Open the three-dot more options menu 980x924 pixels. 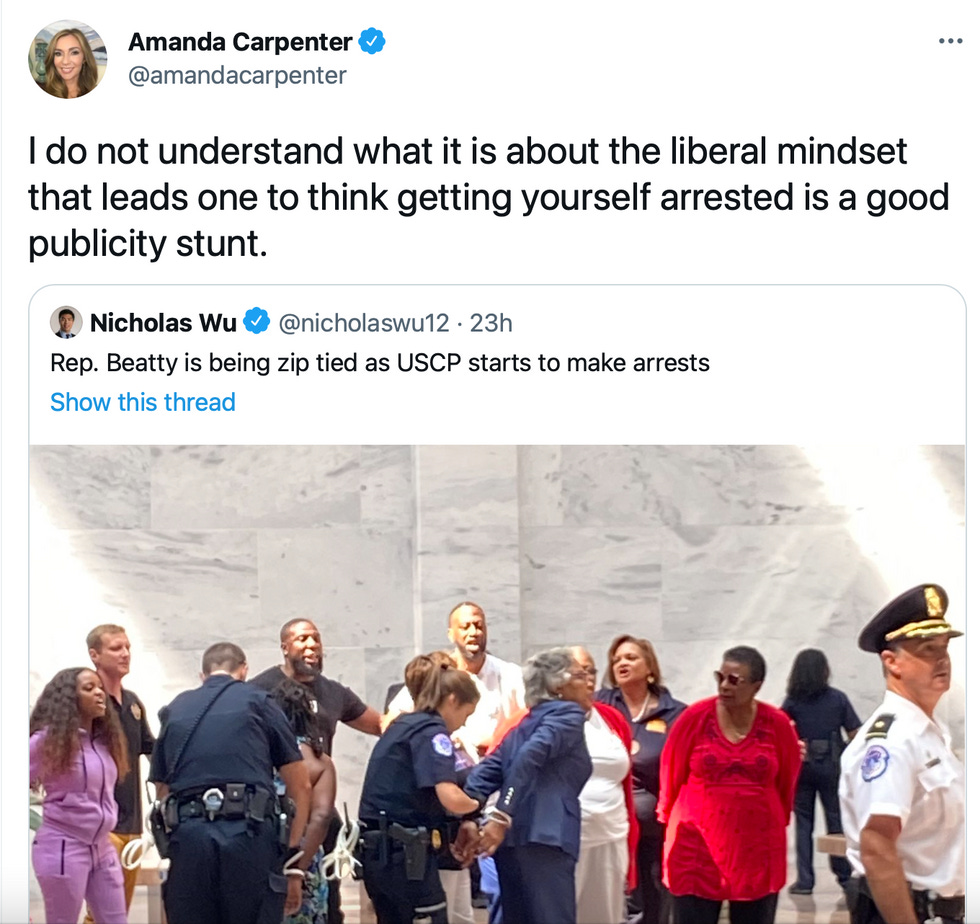tap(951, 41)
